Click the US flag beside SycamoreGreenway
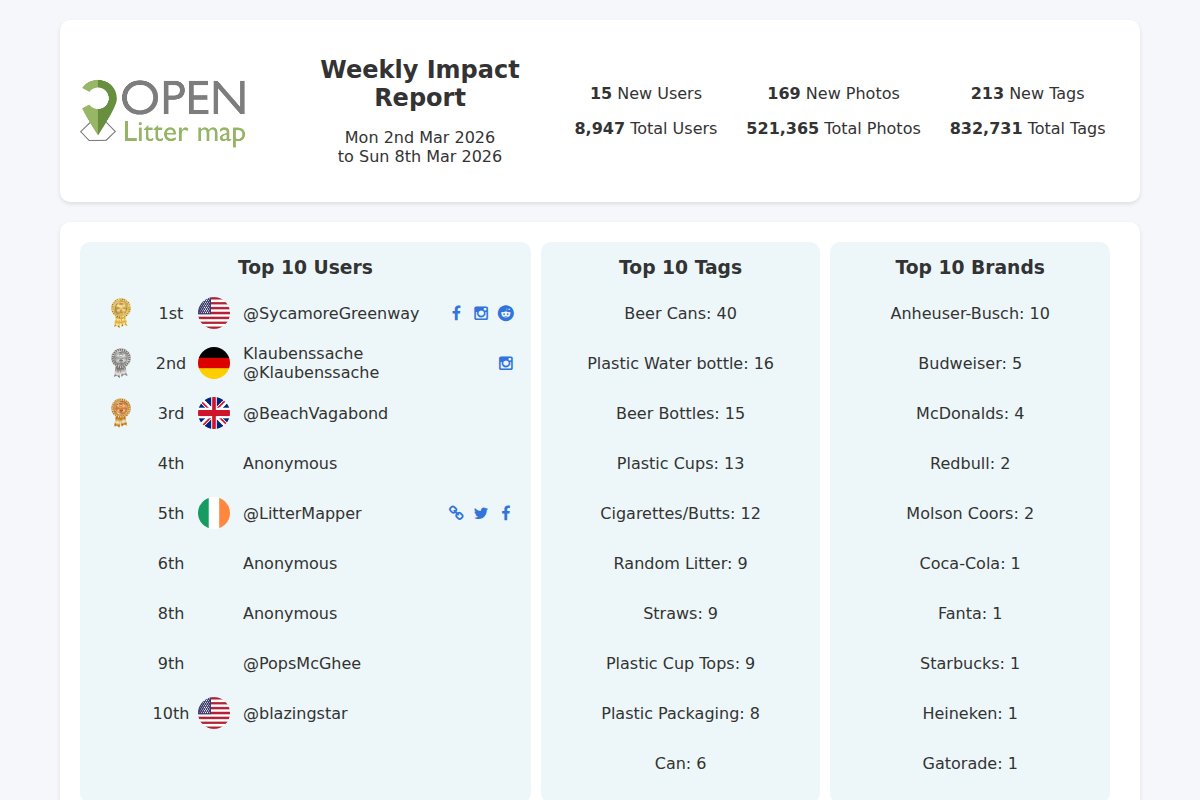This screenshot has height=800, width=1200. point(214,313)
